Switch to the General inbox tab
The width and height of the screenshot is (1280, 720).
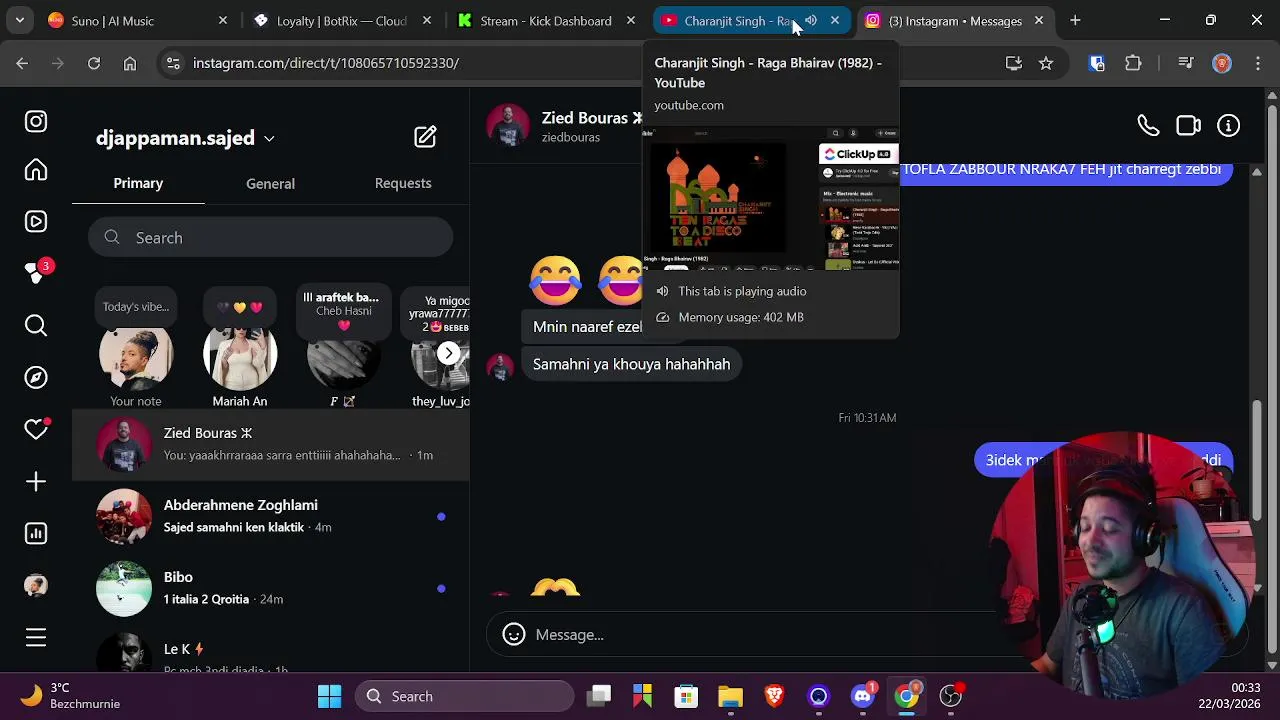(270, 184)
